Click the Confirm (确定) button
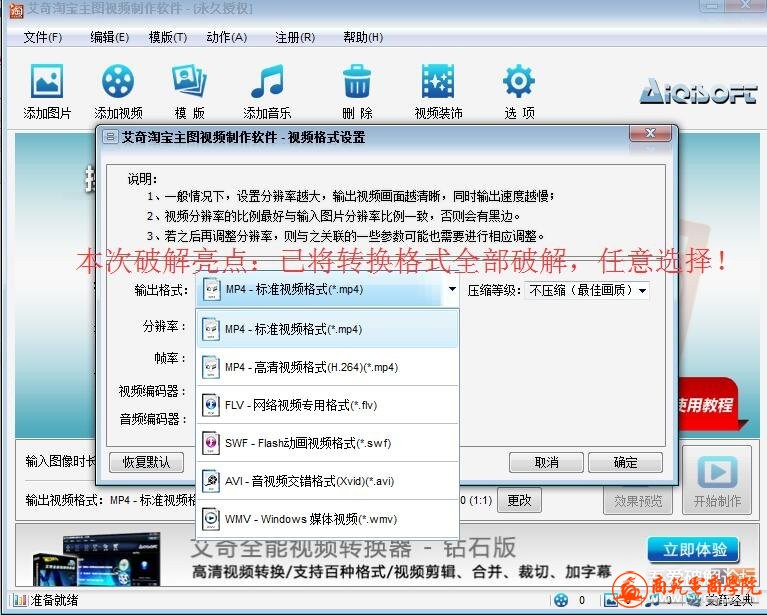The width and height of the screenshot is (767, 615). (625, 462)
